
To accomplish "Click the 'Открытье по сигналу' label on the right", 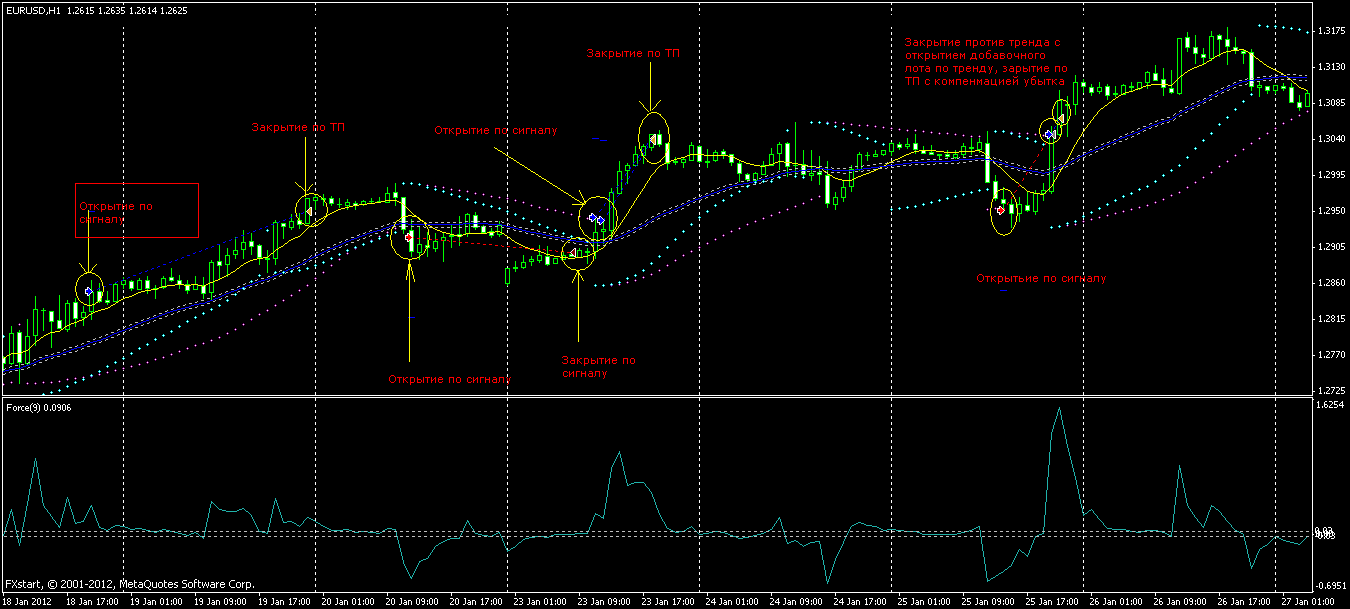I will [x=1041, y=278].
